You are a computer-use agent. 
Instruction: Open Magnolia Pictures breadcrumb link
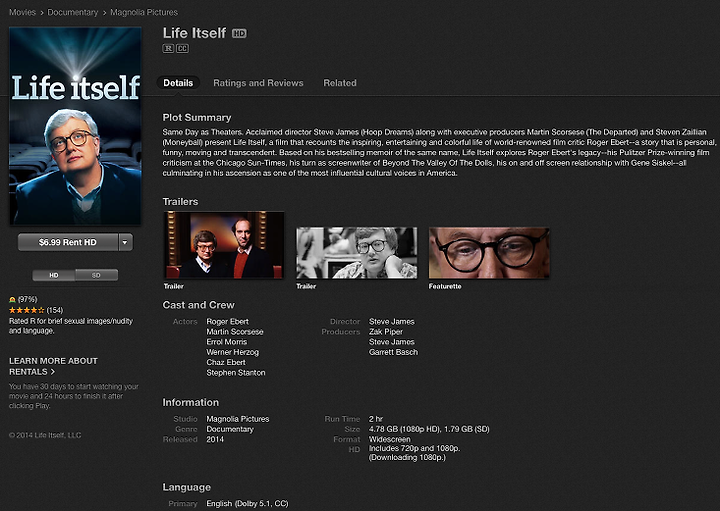[144, 12]
